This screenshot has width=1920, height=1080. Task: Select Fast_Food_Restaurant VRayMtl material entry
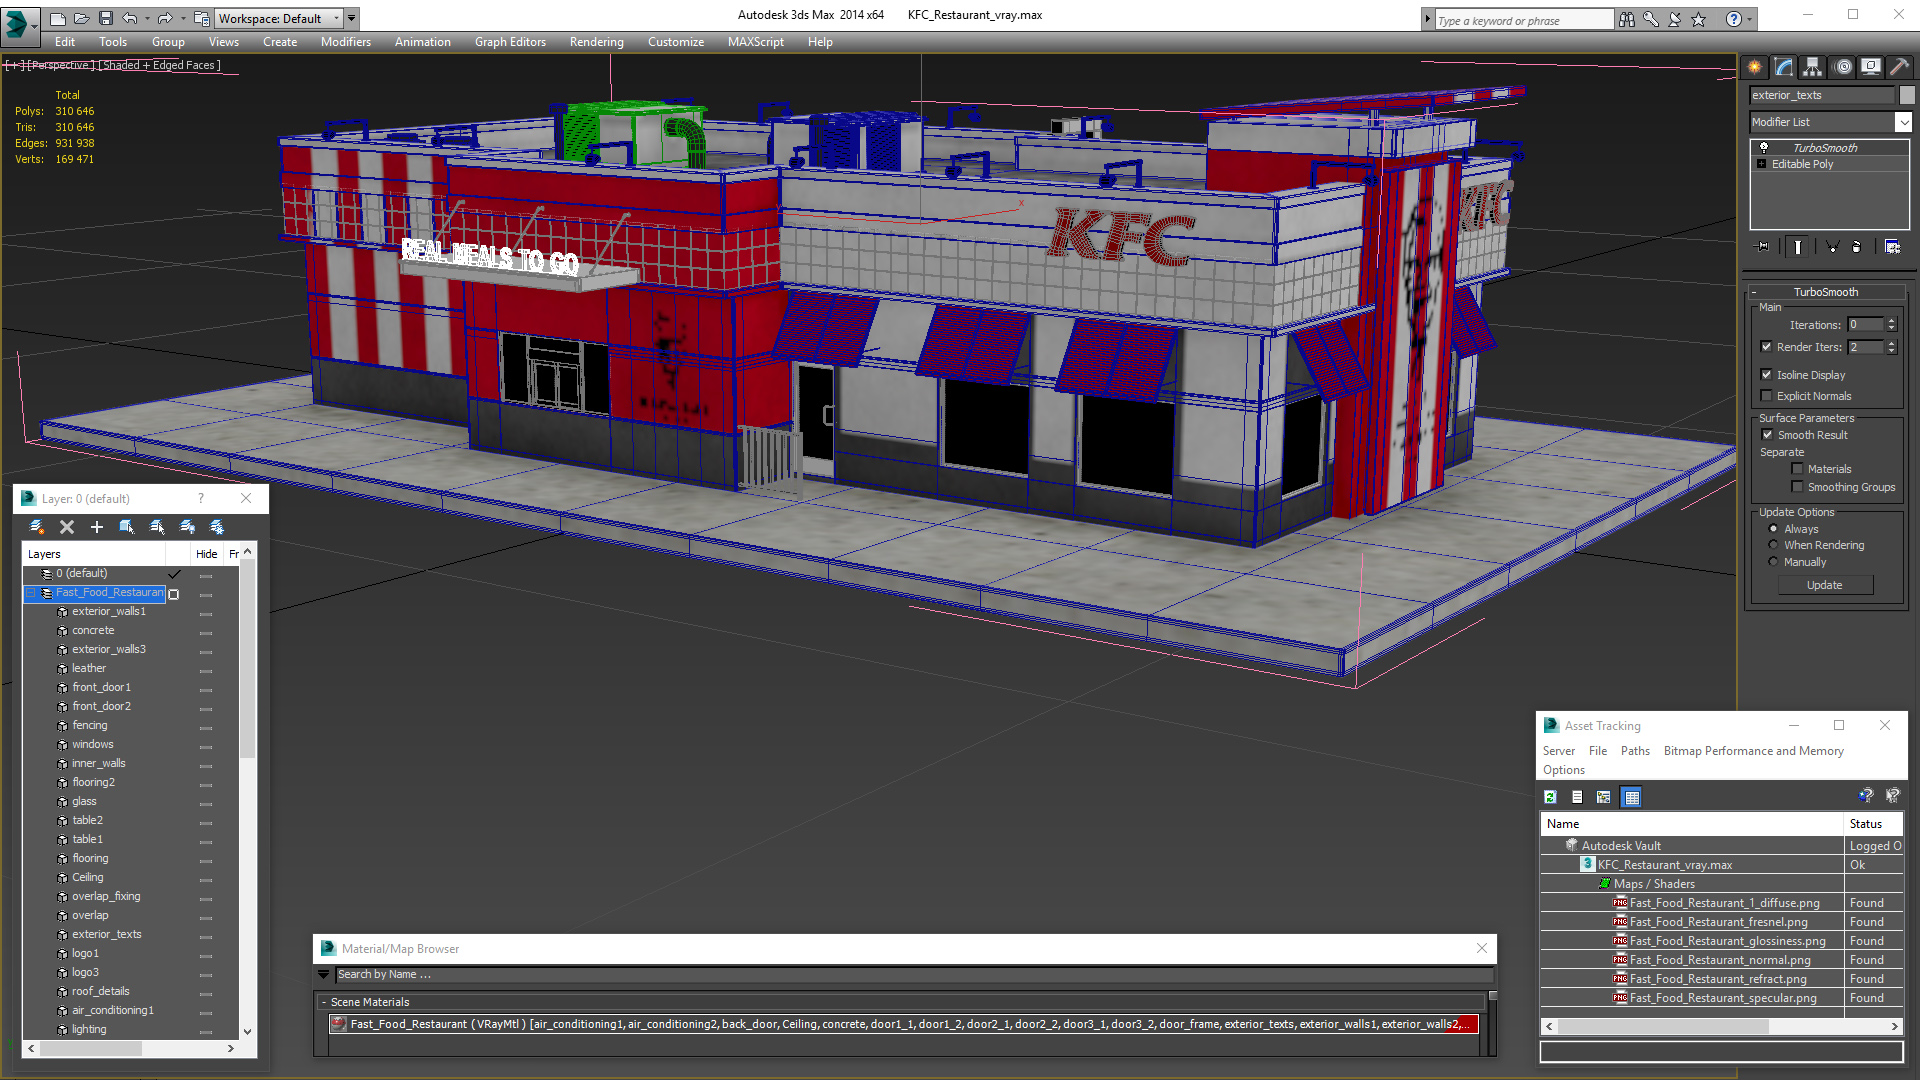coord(903,1024)
